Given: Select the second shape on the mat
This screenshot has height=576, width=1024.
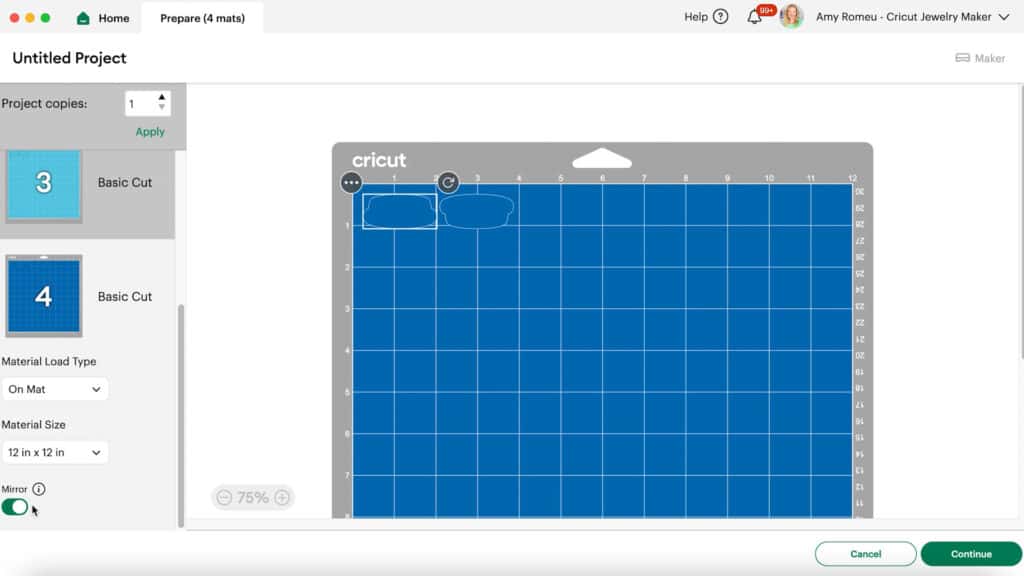Looking at the screenshot, I should (477, 211).
